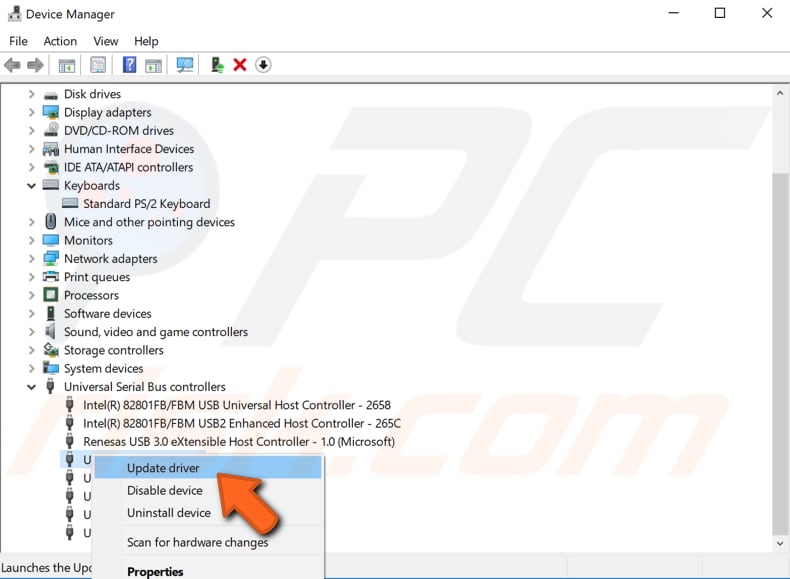The width and height of the screenshot is (790, 579).
Task: Click the Sound, video and game controllers speaker icon
Action: 50,331
